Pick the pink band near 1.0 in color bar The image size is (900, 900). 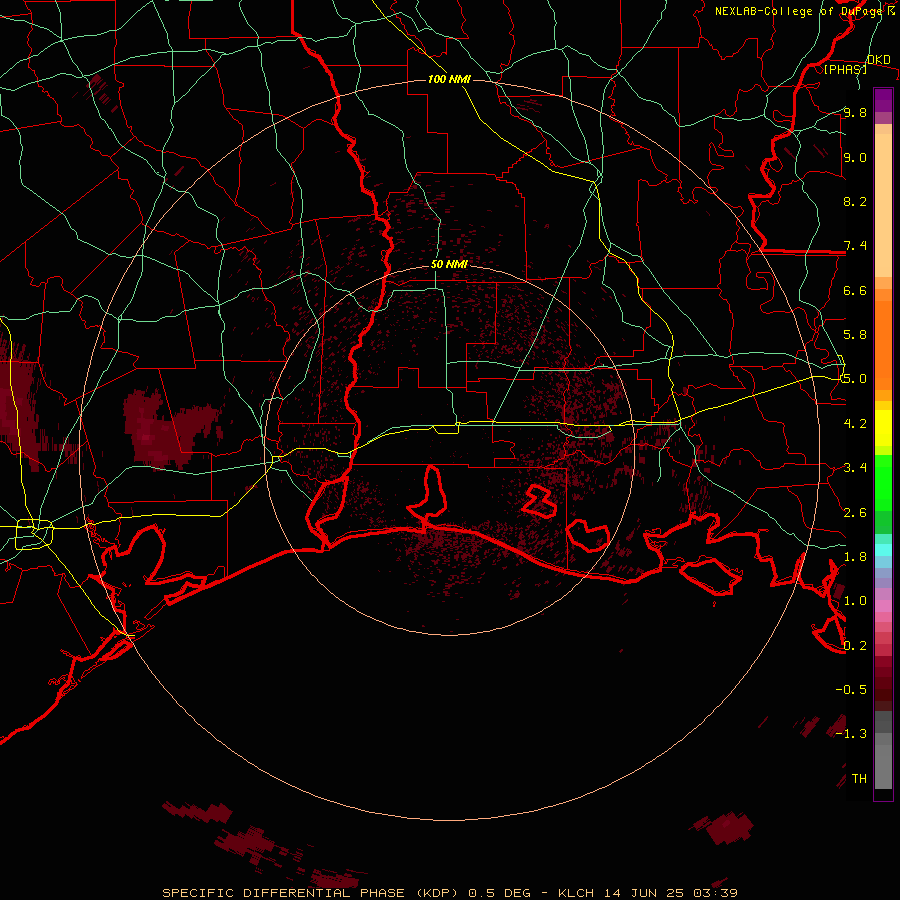pos(883,606)
